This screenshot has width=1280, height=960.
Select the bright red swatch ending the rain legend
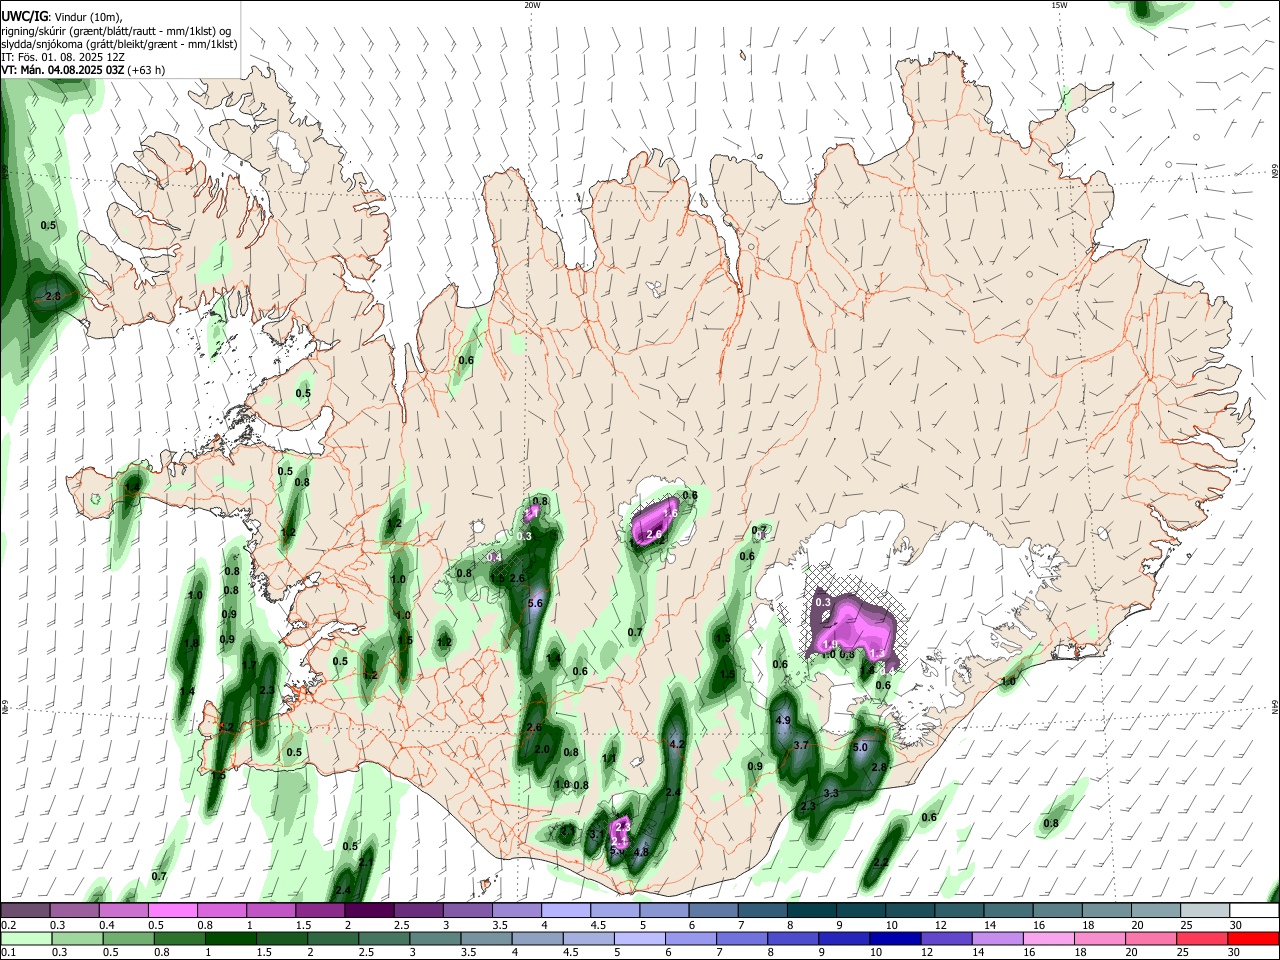pyautogui.click(x=1253, y=938)
